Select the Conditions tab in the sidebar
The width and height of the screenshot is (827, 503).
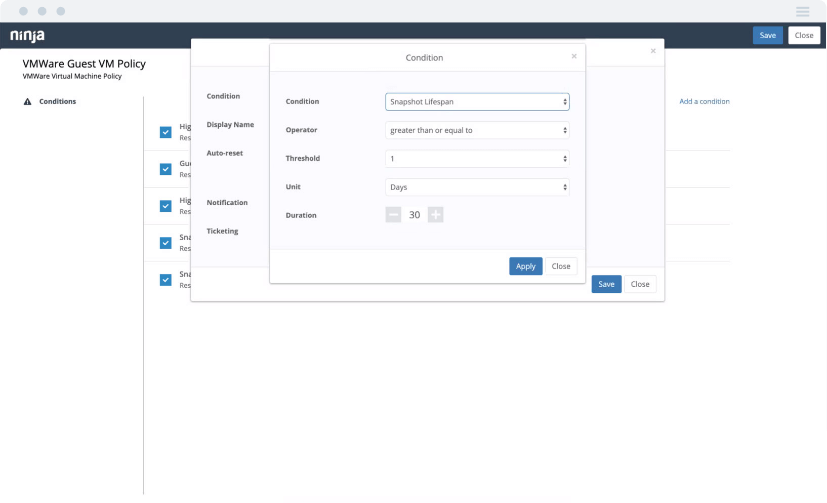57,101
